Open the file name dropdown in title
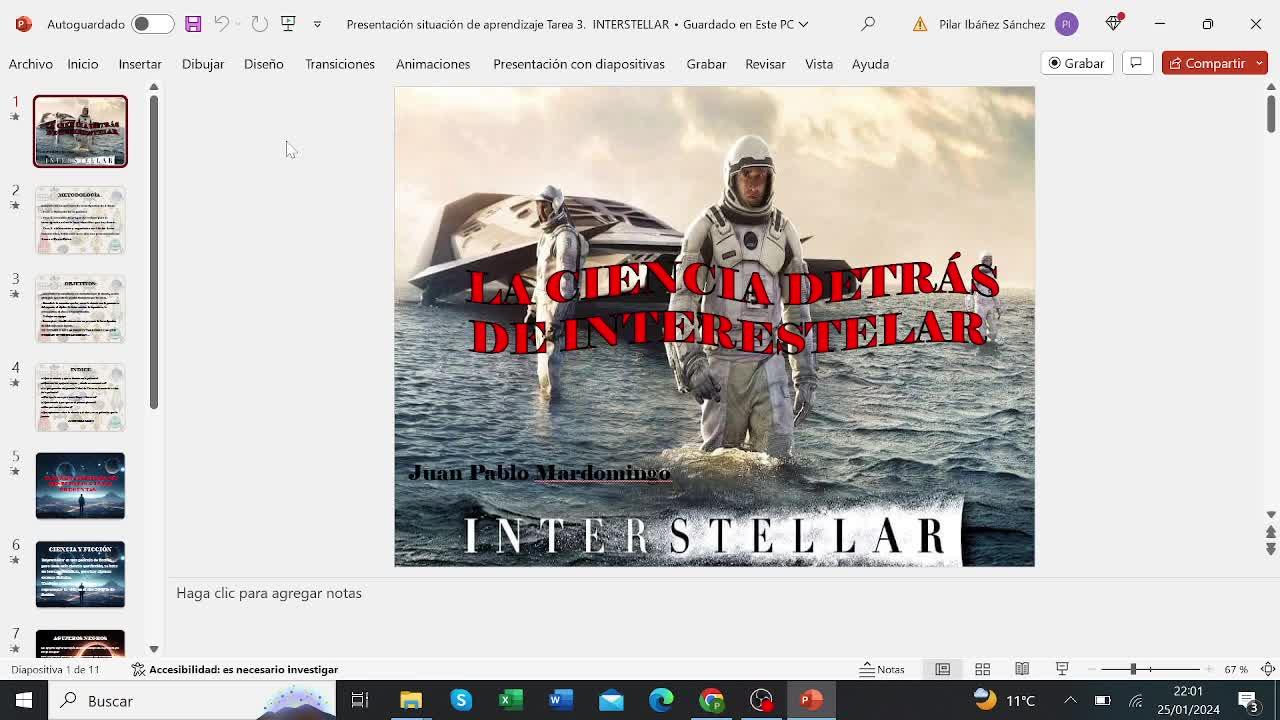Image resolution: width=1280 pixels, height=720 pixels. (x=803, y=24)
